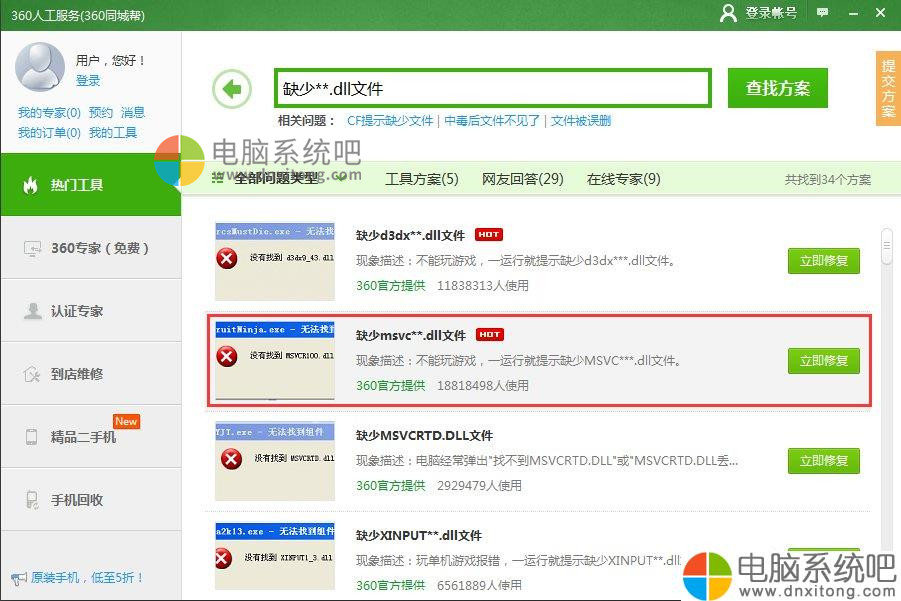This screenshot has height=601, width=901.
Task: Click the d3dx description starting 现象描述：不能玩游戏
Action: [x=515, y=261]
